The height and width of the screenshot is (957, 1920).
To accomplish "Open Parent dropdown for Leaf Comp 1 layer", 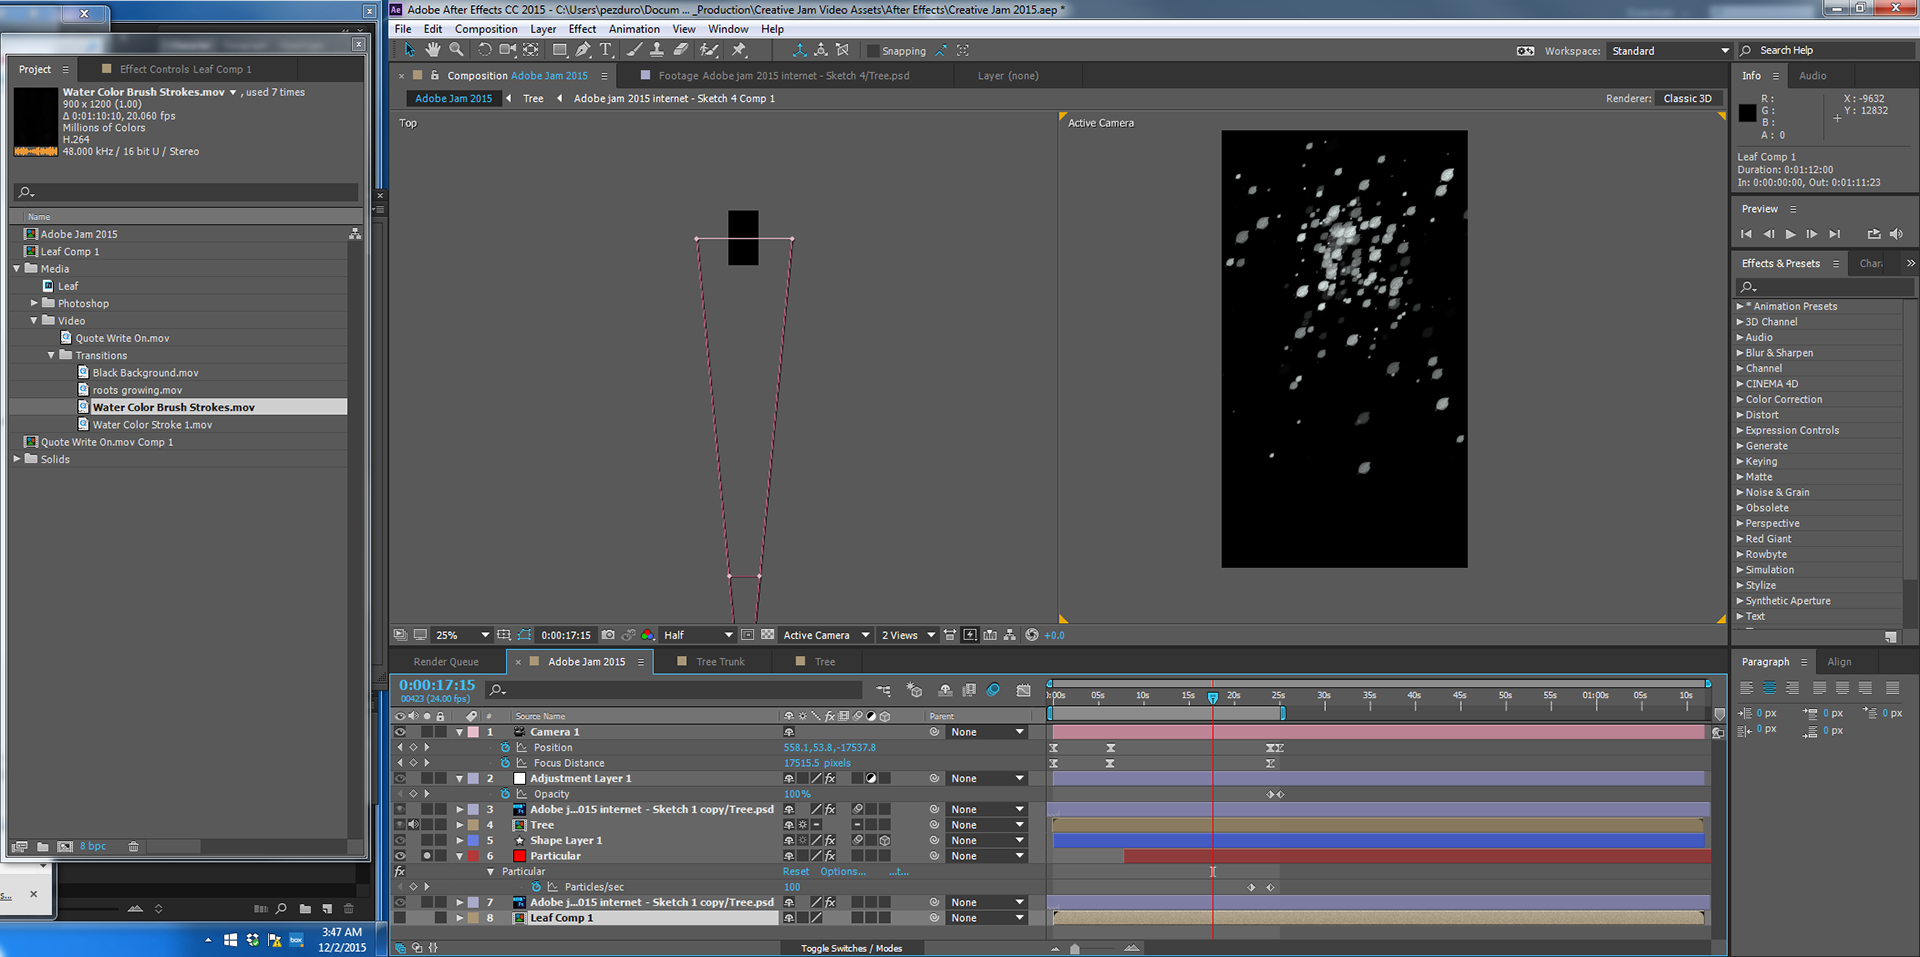I will pyautogui.click(x=988, y=918).
